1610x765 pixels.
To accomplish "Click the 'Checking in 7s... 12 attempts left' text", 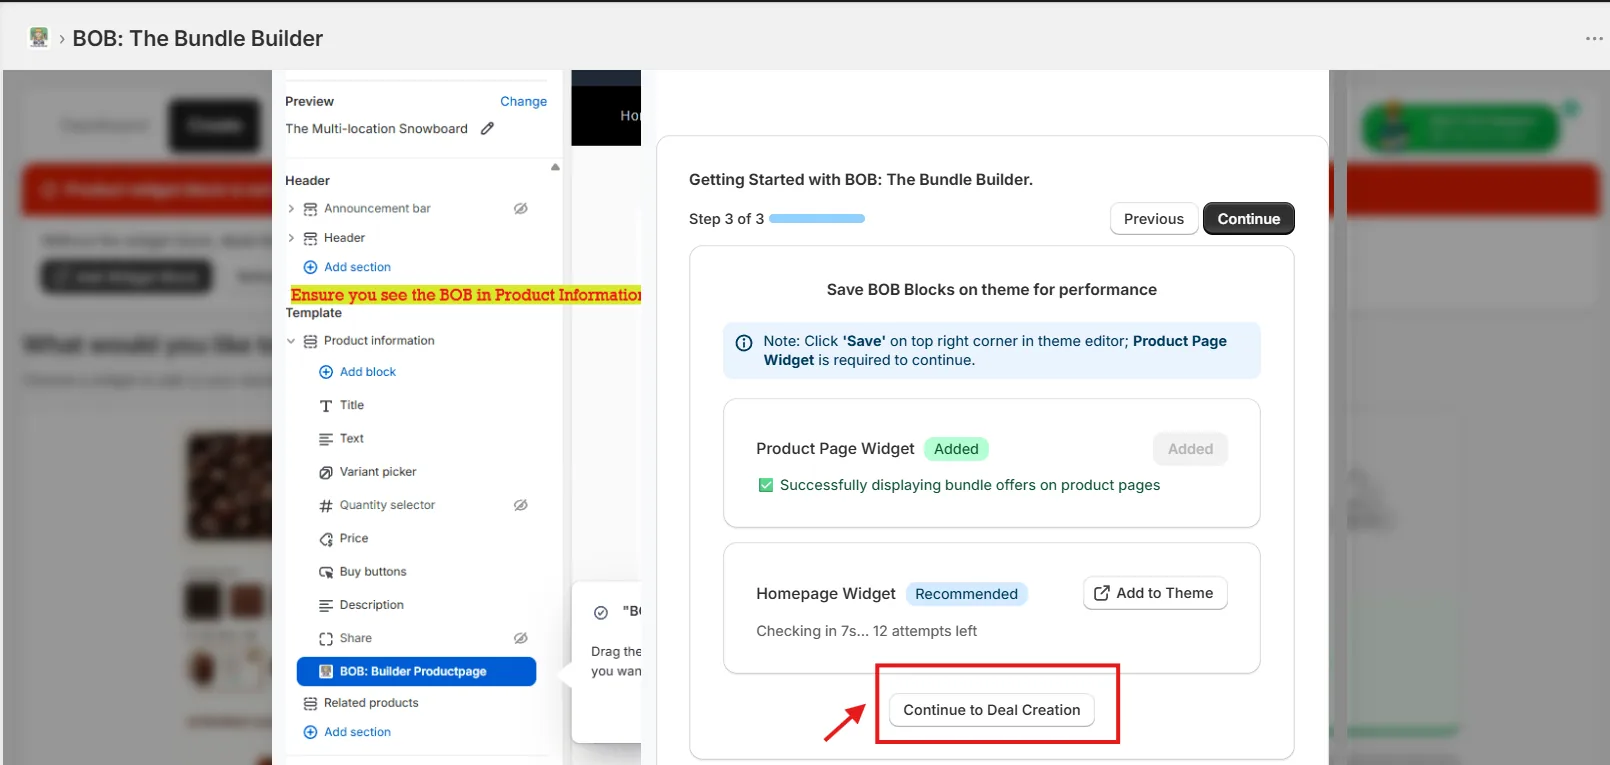I will (x=867, y=631).
